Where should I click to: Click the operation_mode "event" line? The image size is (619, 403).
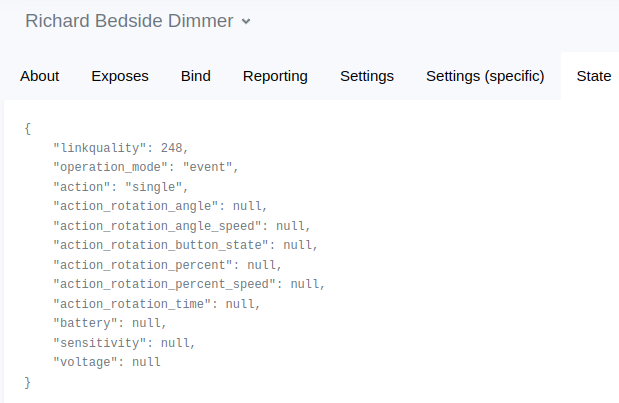(146, 167)
